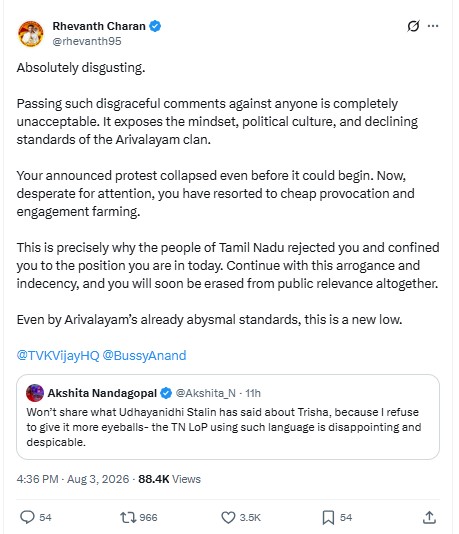Click the reply speech bubble icon

point(27,517)
